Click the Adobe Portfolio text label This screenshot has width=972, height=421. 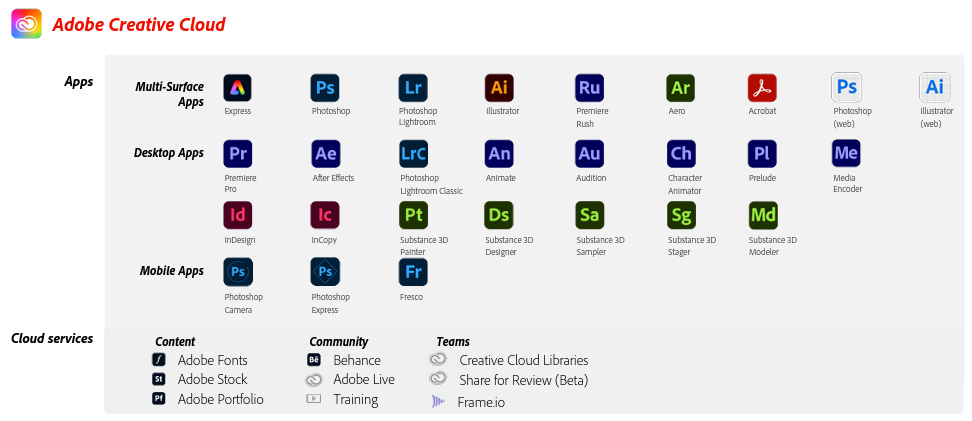221,399
